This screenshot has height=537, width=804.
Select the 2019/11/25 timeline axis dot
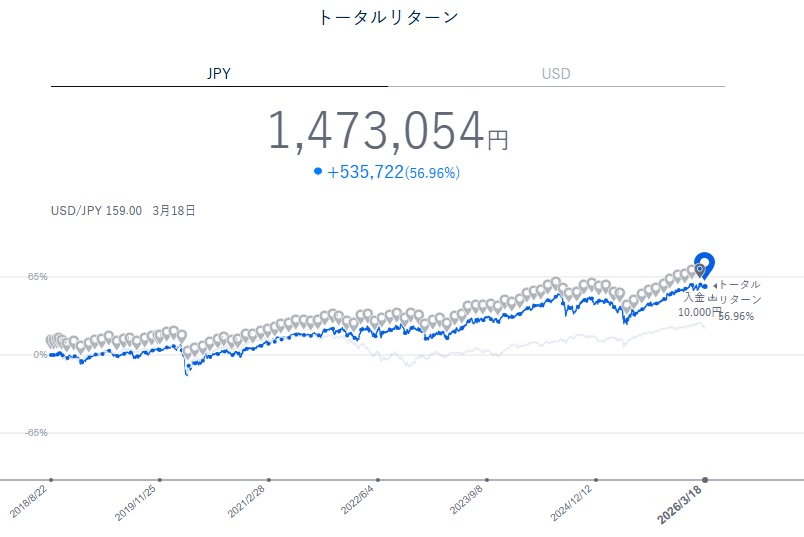(x=160, y=479)
